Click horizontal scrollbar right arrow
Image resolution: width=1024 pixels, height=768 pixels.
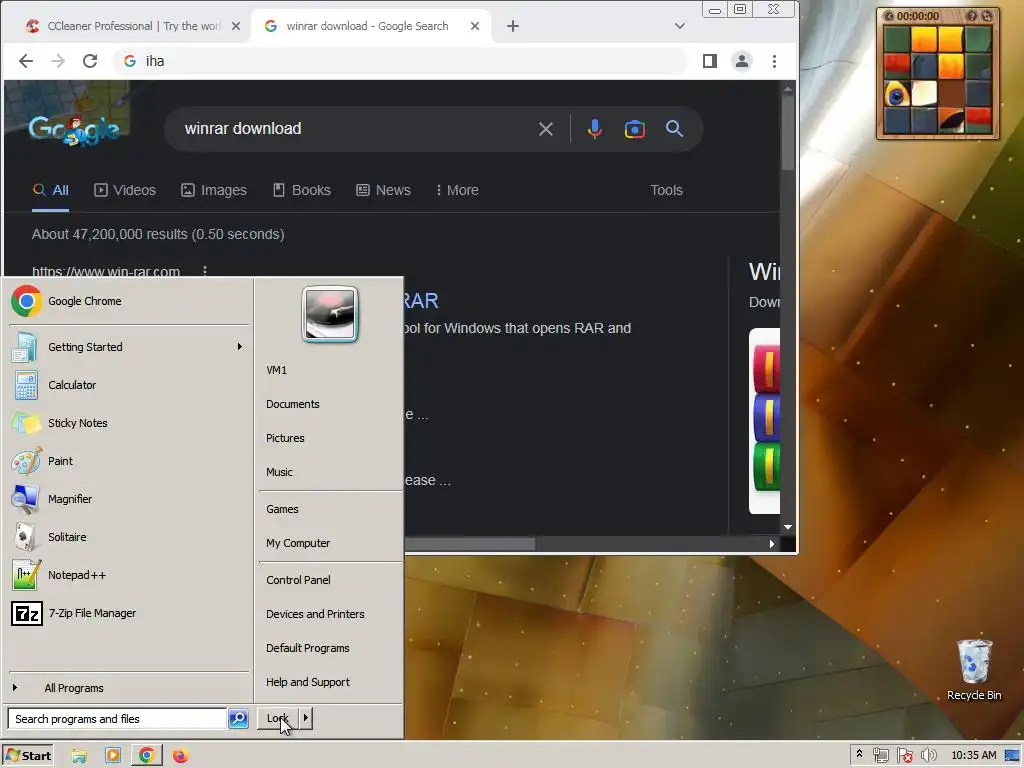coord(771,544)
